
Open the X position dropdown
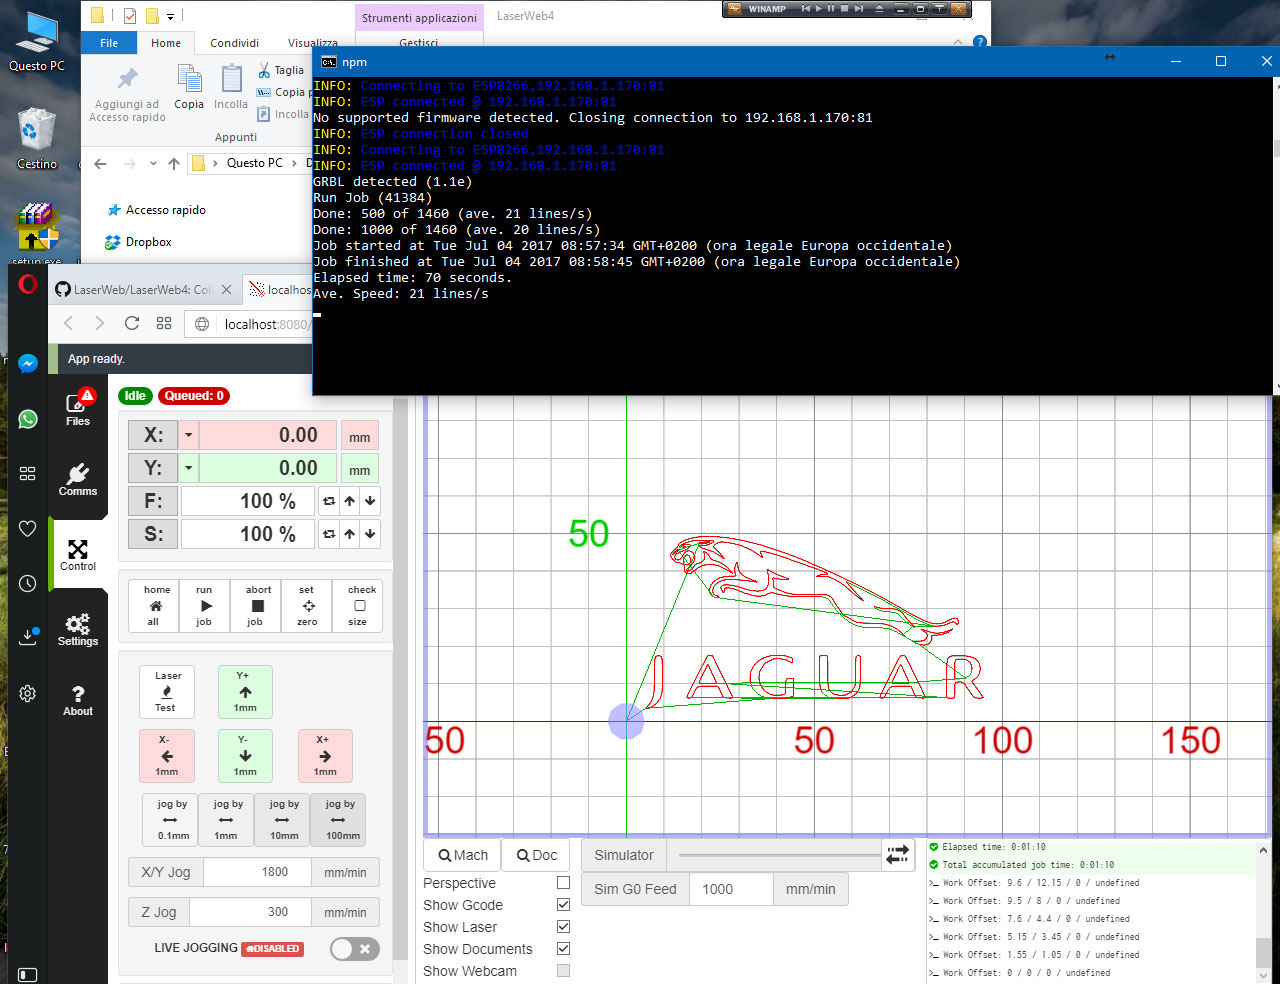(187, 435)
